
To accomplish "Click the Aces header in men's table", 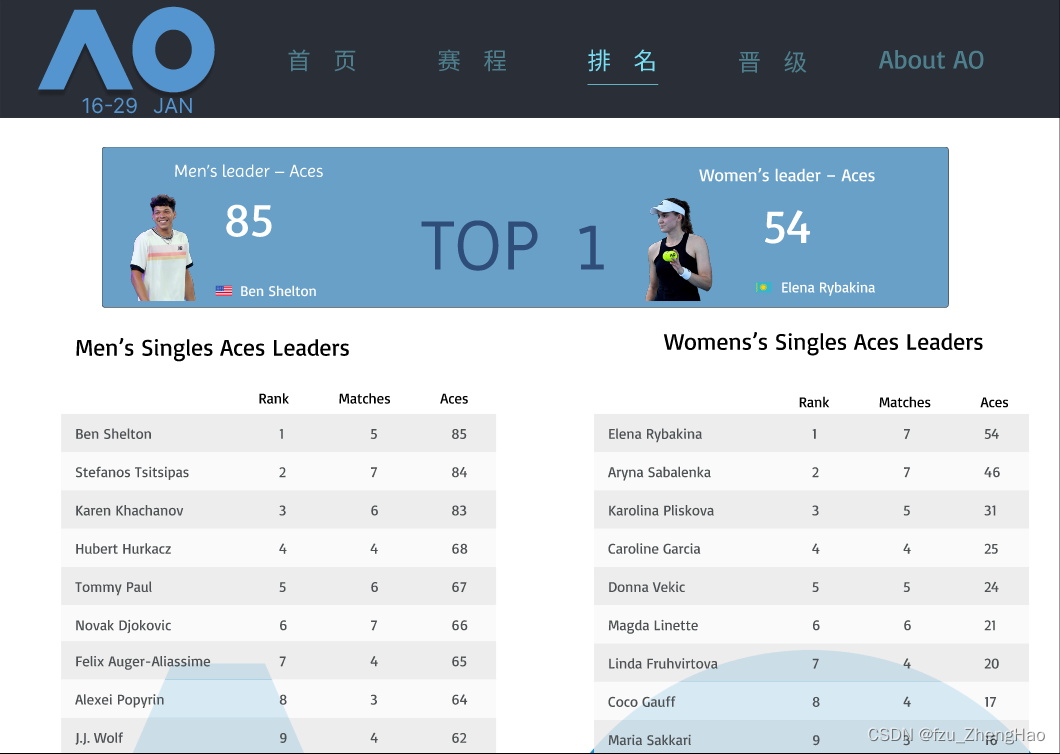I will pos(454,399).
